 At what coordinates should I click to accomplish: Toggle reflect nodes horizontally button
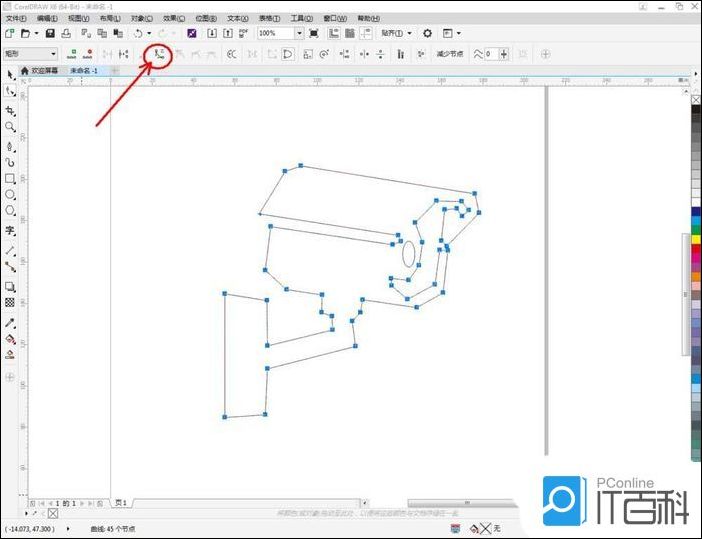point(364,54)
